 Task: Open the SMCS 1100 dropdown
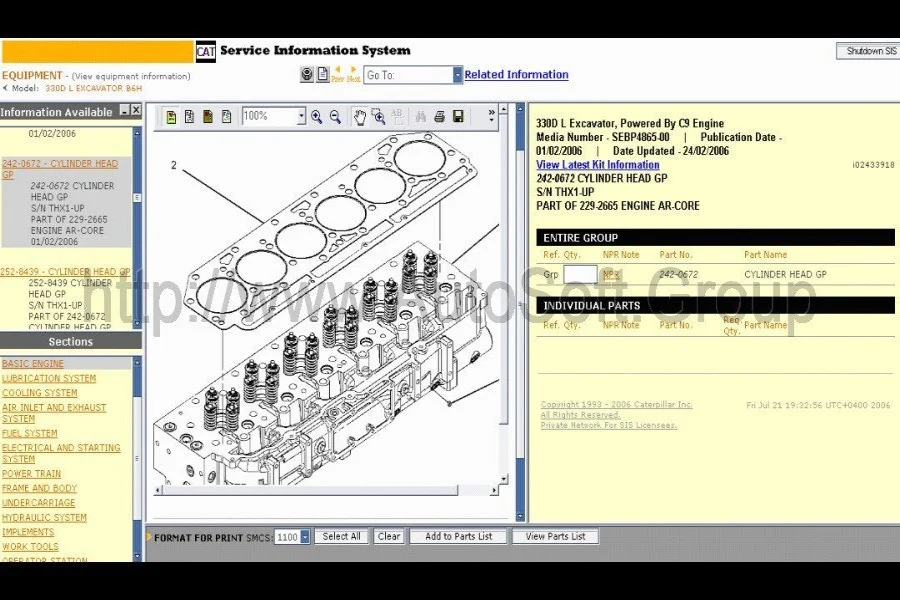[305, 537]
